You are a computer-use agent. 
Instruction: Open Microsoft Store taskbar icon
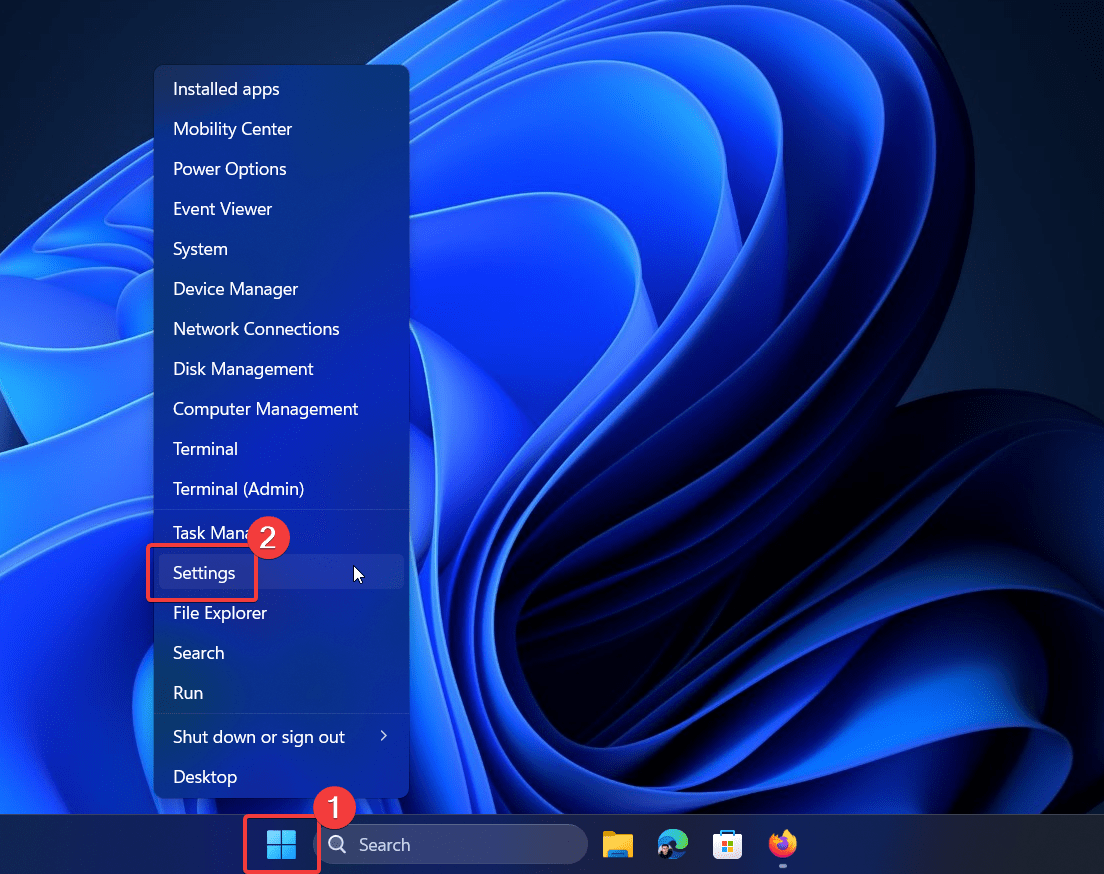[x=727, y=845]
